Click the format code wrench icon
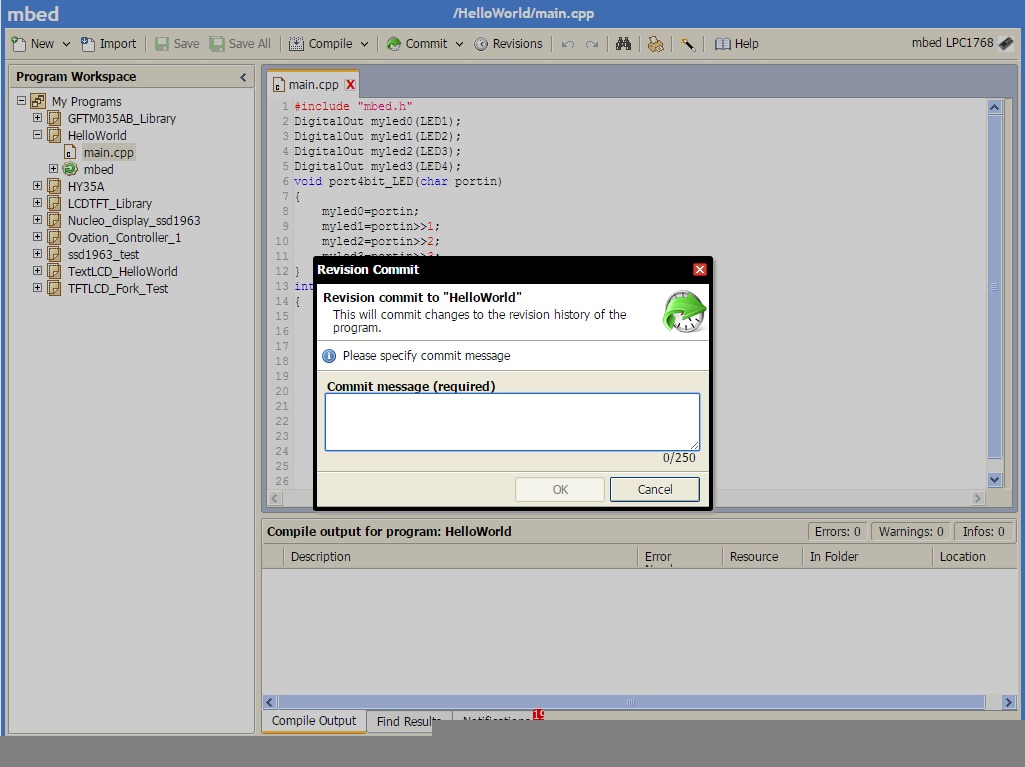The width and height of the screenshot is (1025, 767). [688, 44]
